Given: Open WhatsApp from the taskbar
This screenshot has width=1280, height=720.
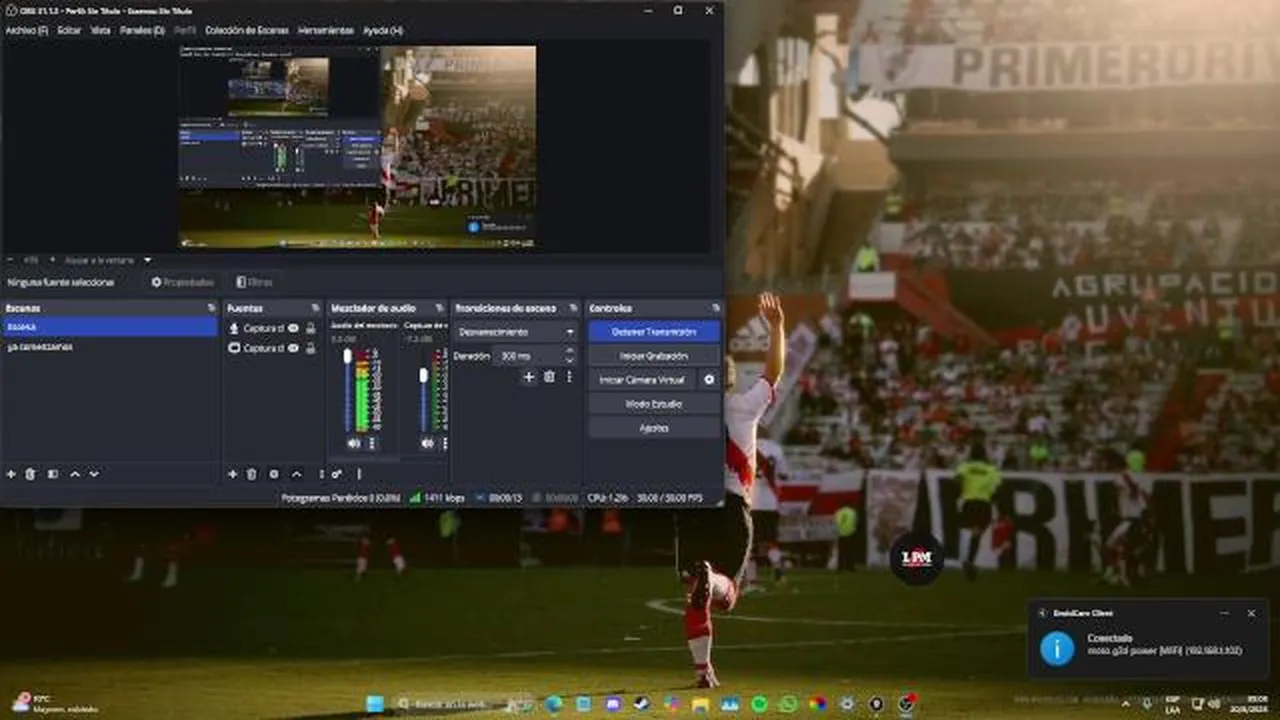Looking at the screenshot, I should [789, 704].
